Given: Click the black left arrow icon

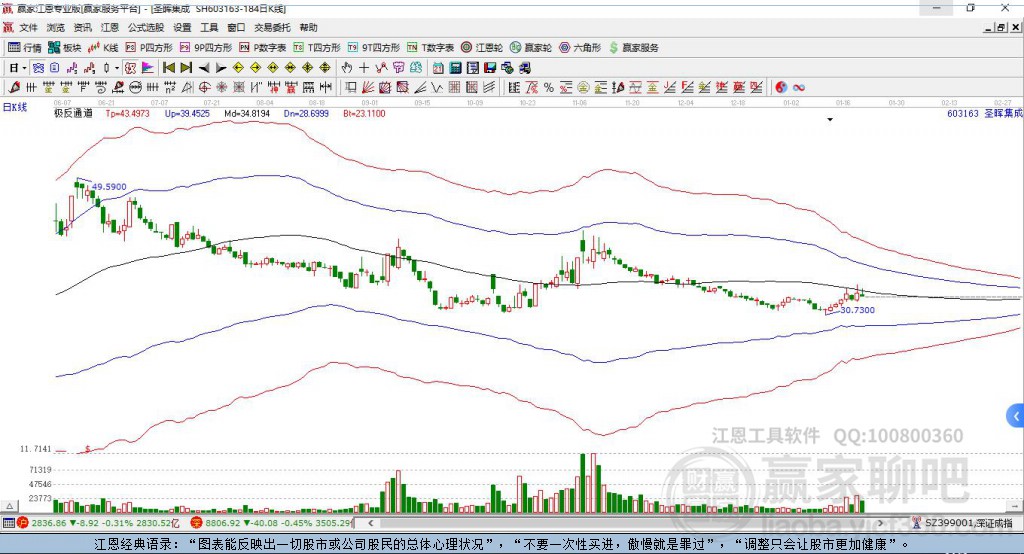Looking at the screenshot, I should click(x=204, y=68).
